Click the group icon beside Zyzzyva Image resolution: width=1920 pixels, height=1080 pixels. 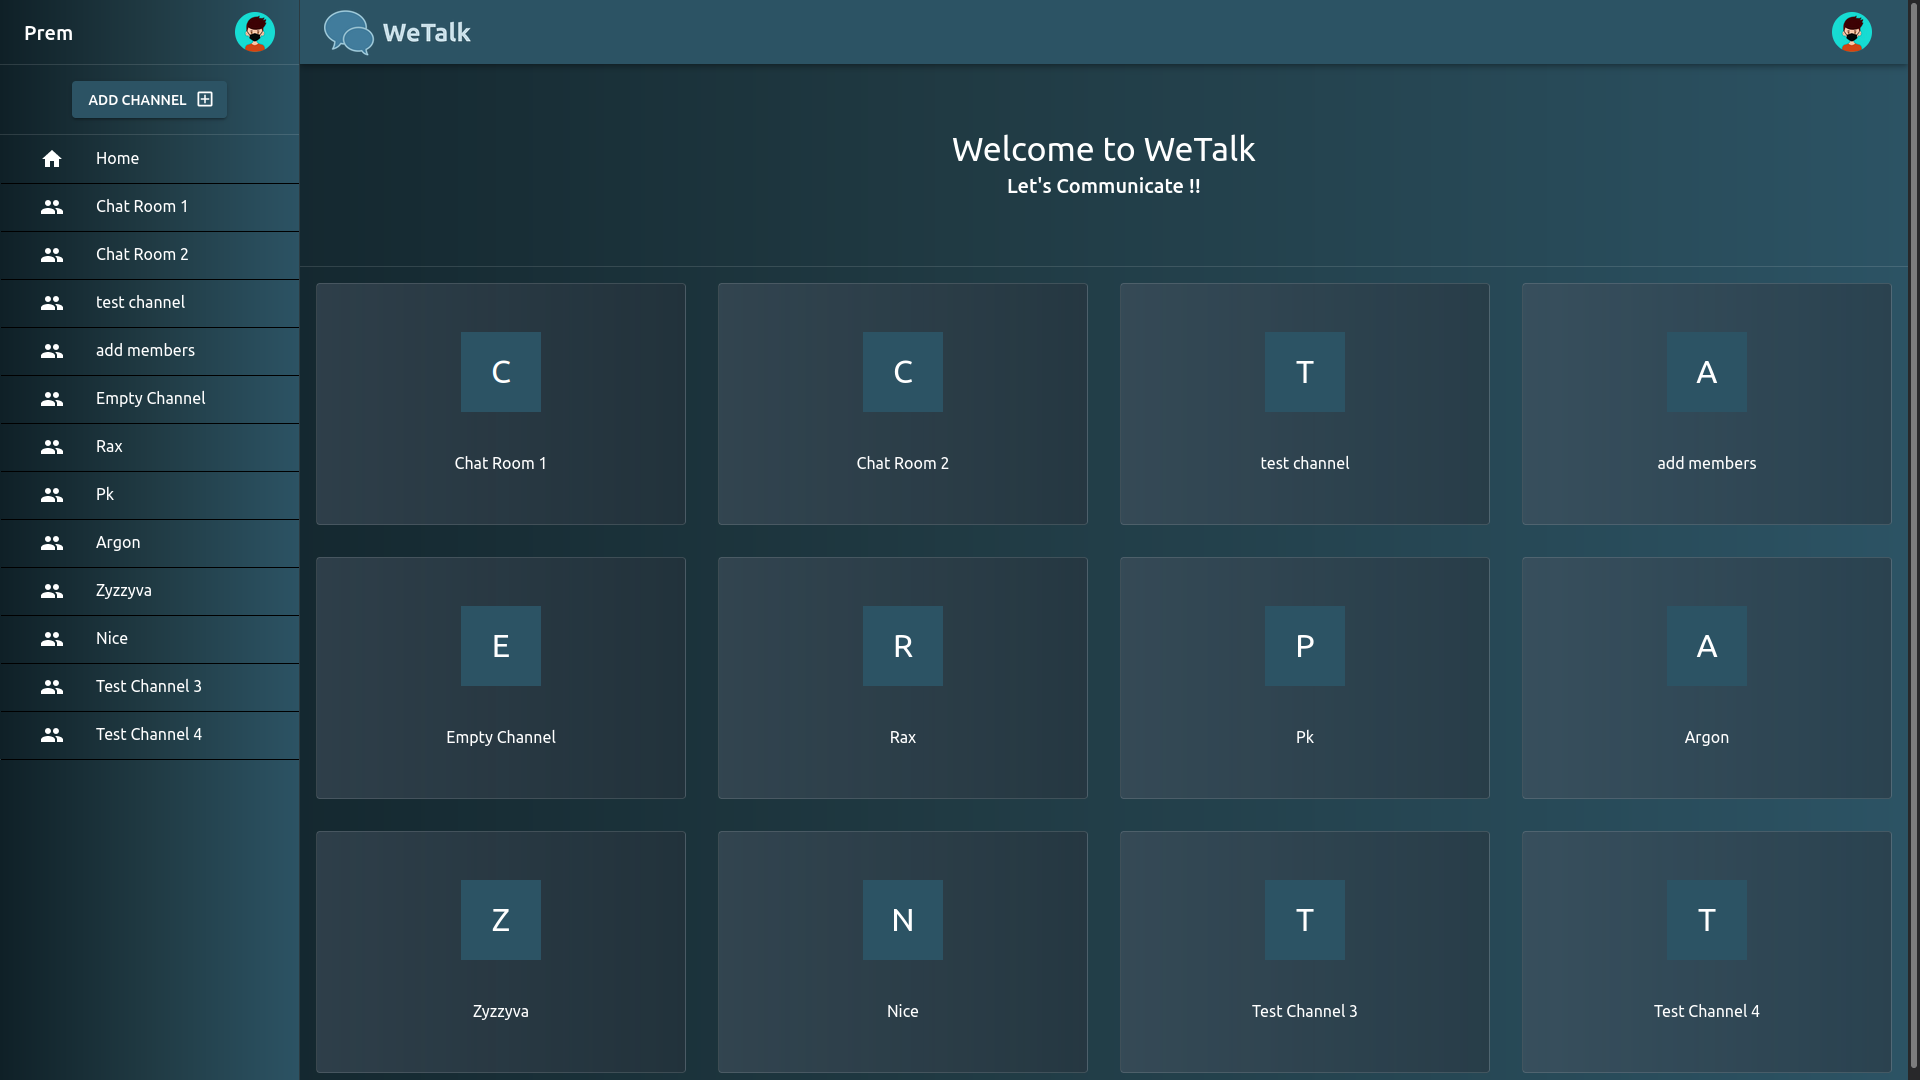click(x=52, y=591)
